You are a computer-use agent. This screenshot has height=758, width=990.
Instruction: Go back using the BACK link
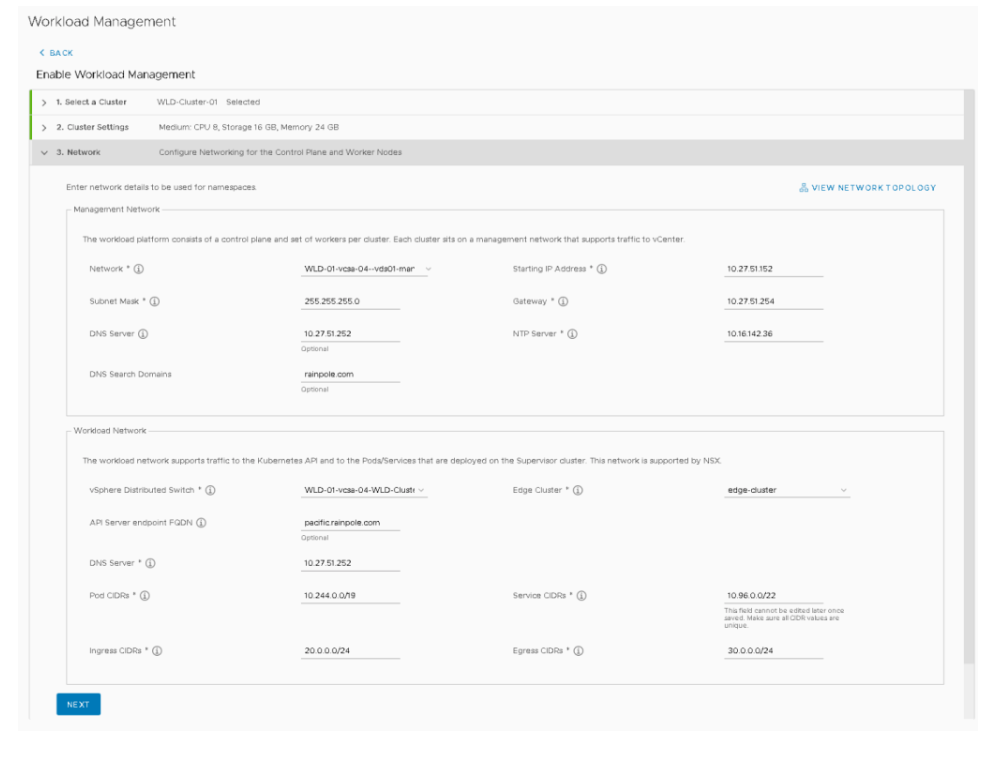pos(56,53)
